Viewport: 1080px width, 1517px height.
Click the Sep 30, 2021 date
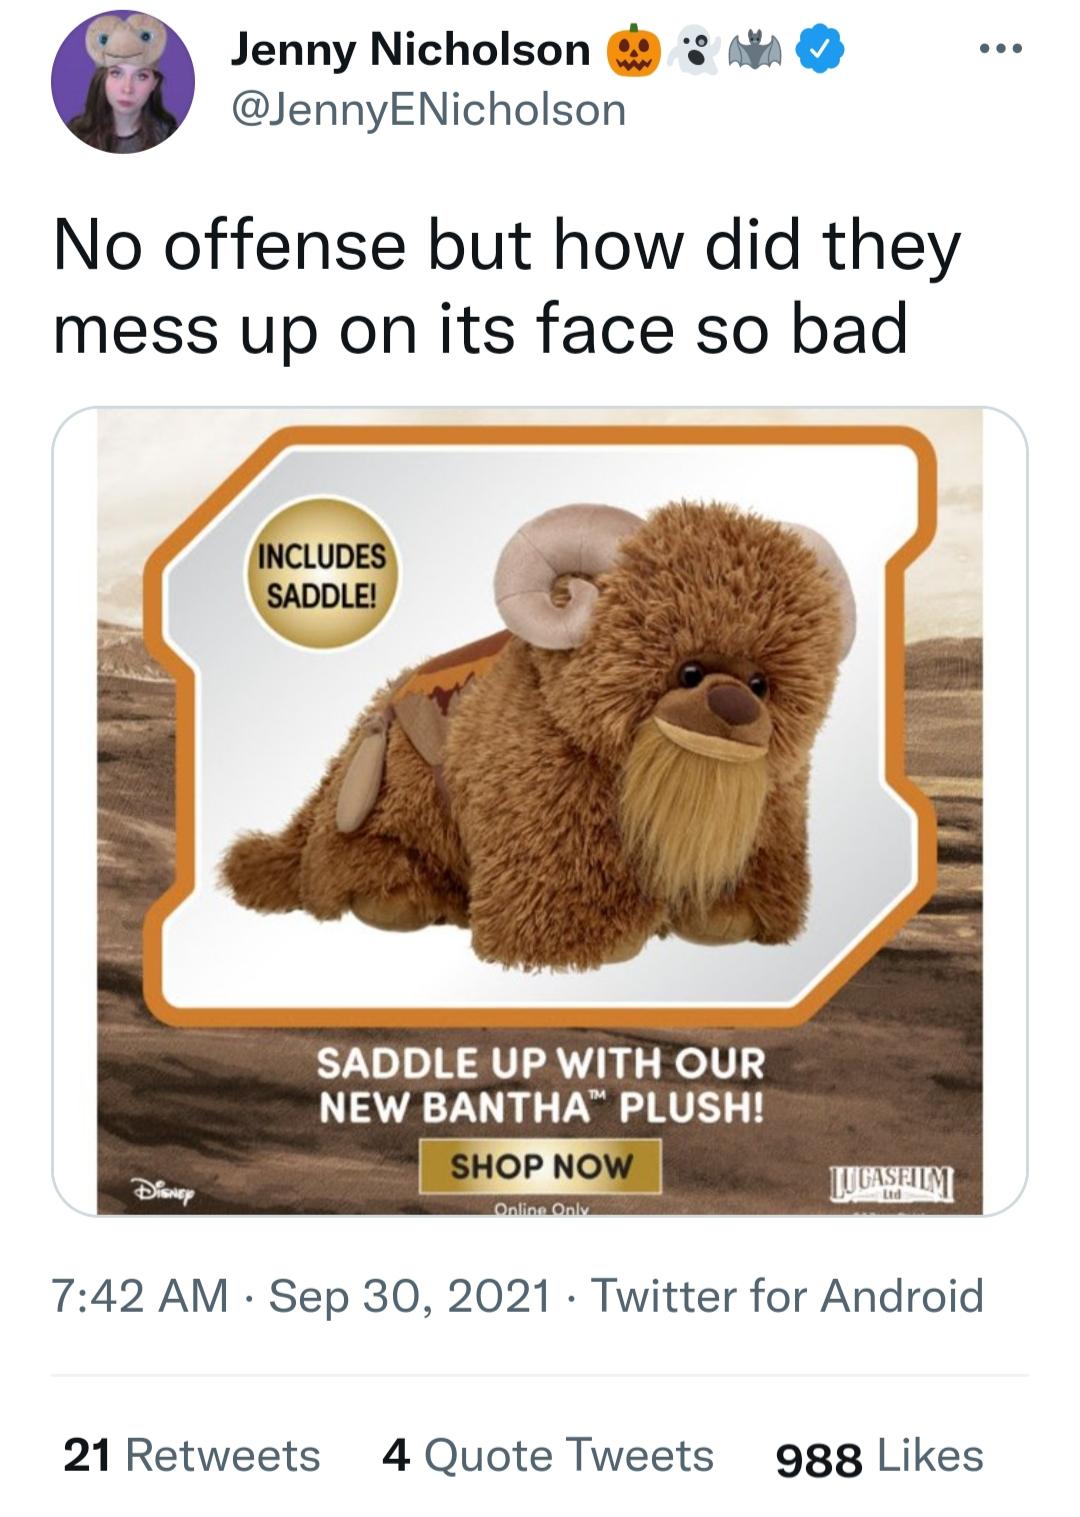tap(410, 1296)
